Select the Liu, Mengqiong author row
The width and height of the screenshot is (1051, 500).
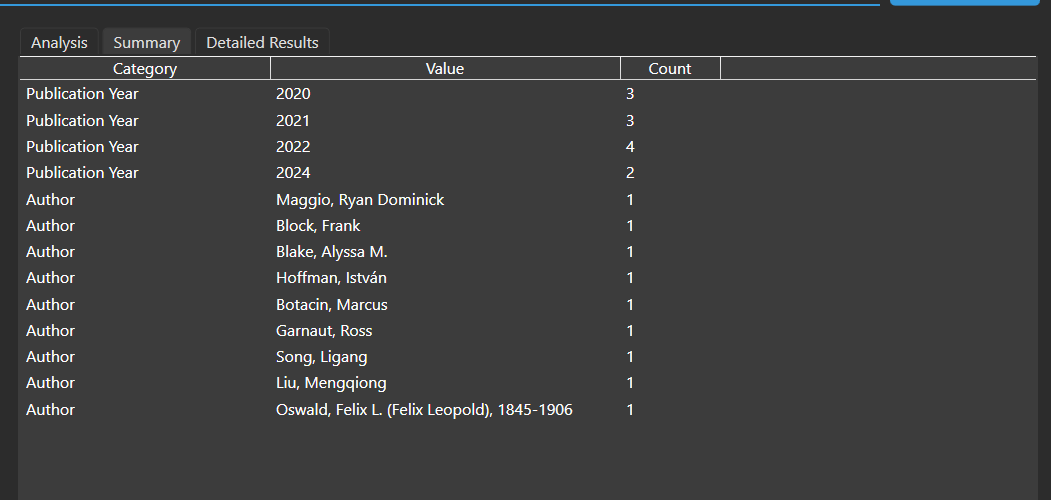click(x=331, y=383)
